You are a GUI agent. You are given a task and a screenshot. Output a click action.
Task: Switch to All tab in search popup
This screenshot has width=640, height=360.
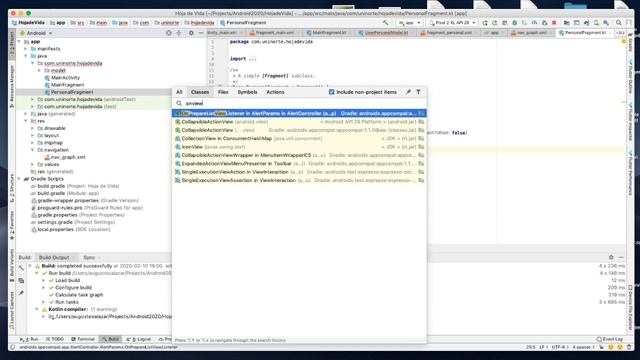pyautogui.click(x=179, y=92)
